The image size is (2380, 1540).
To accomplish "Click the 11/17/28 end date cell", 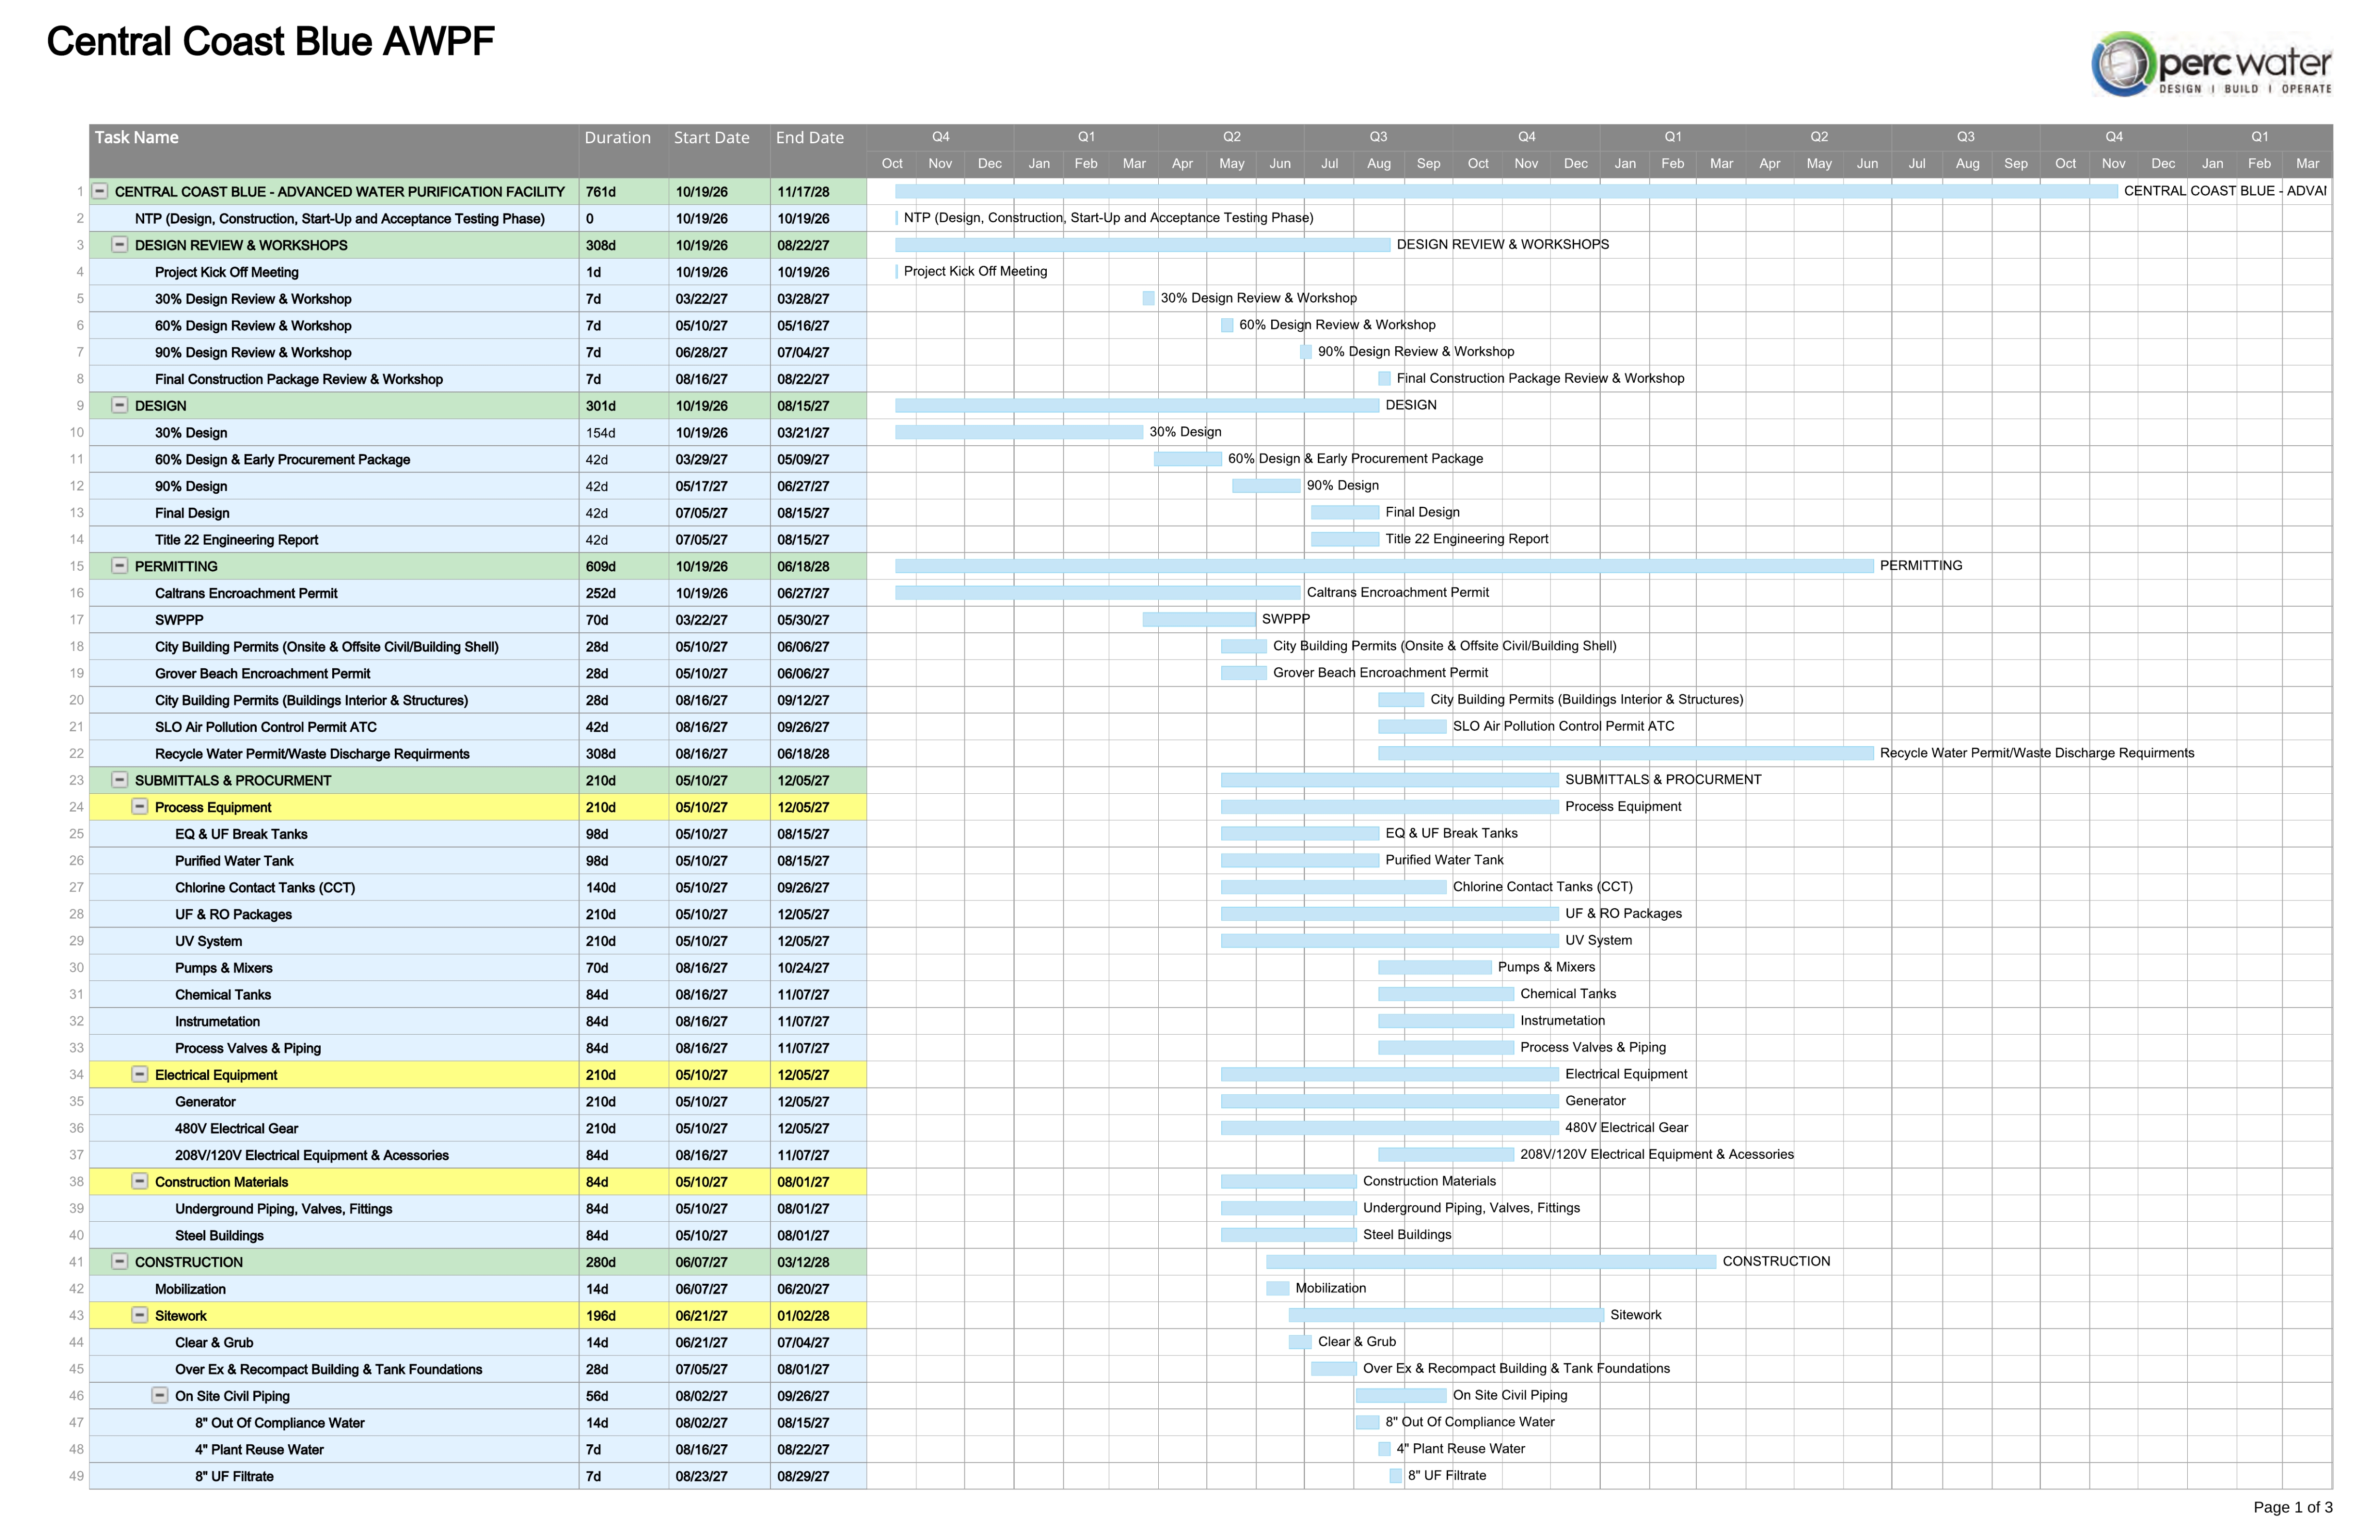I will tap(818, 191).
